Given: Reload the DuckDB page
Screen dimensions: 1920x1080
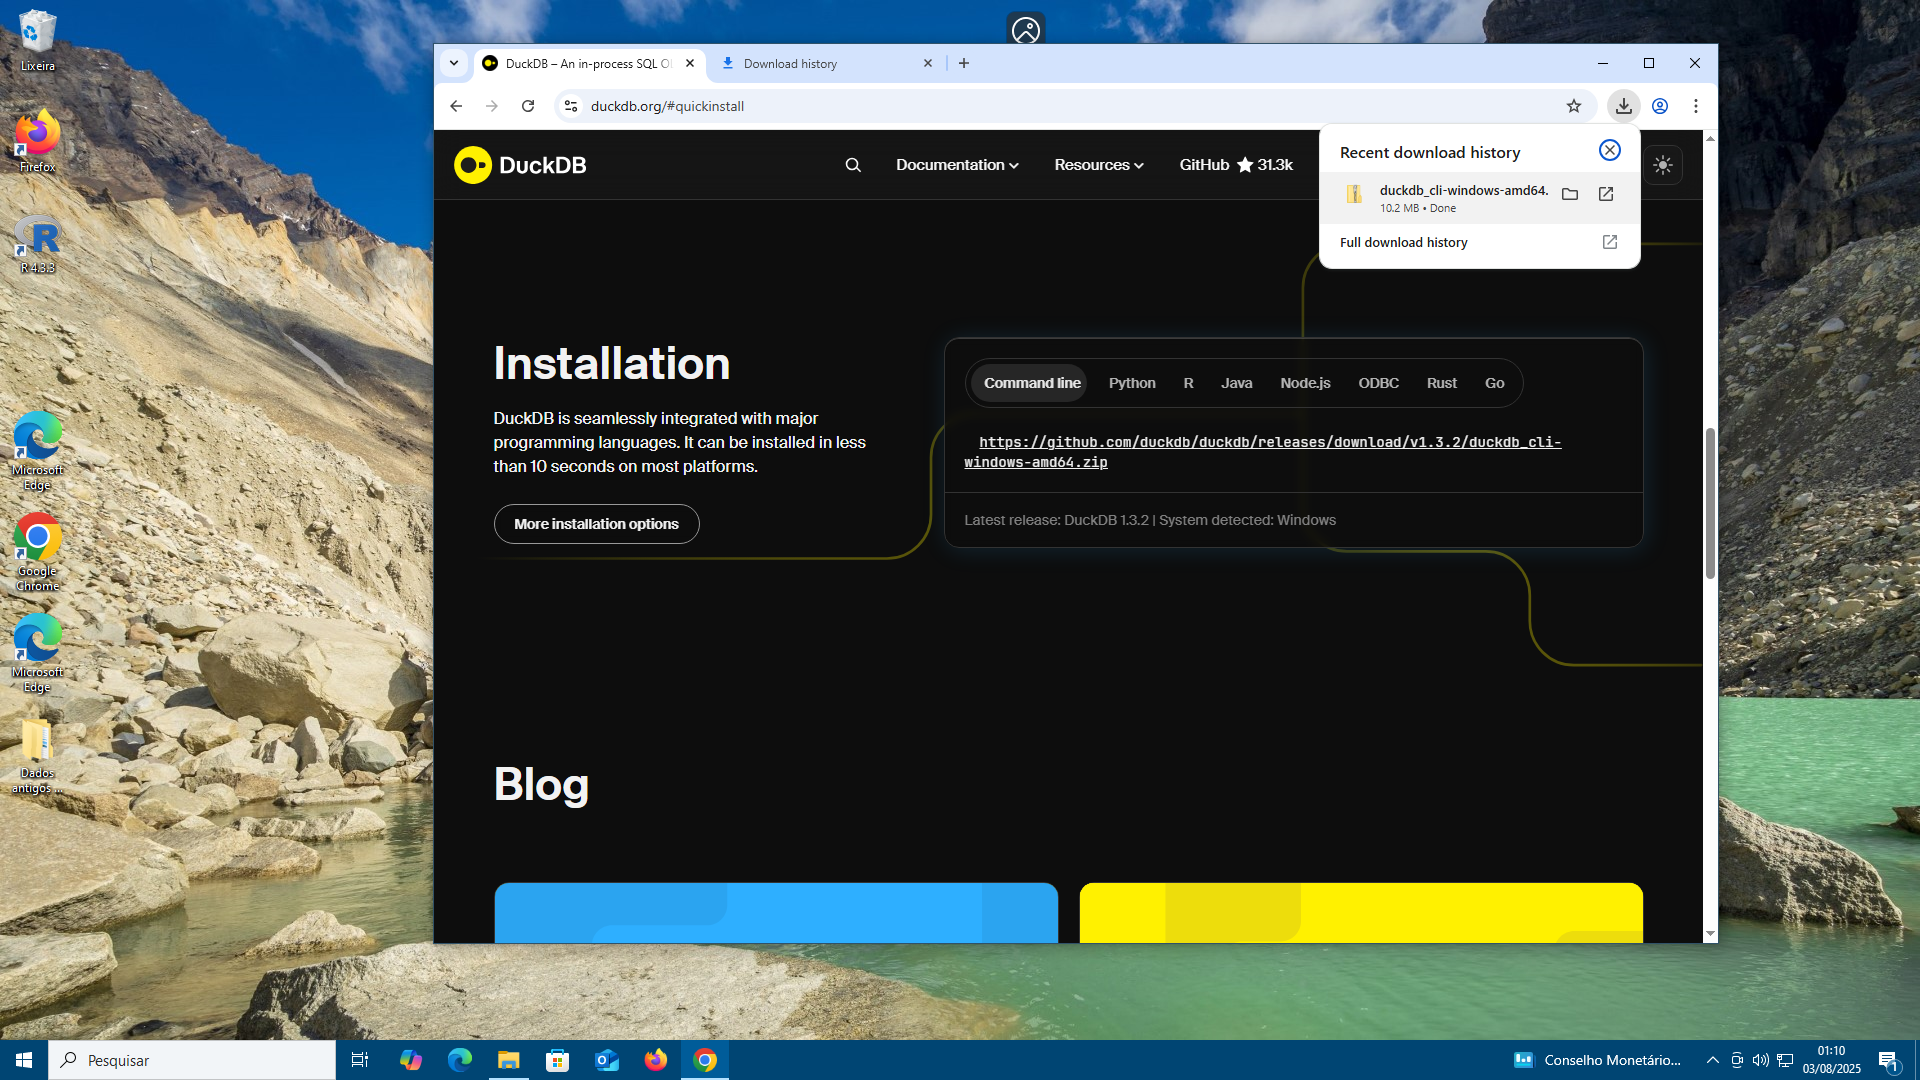Looking at the screenshot, I should coord(528,106).
